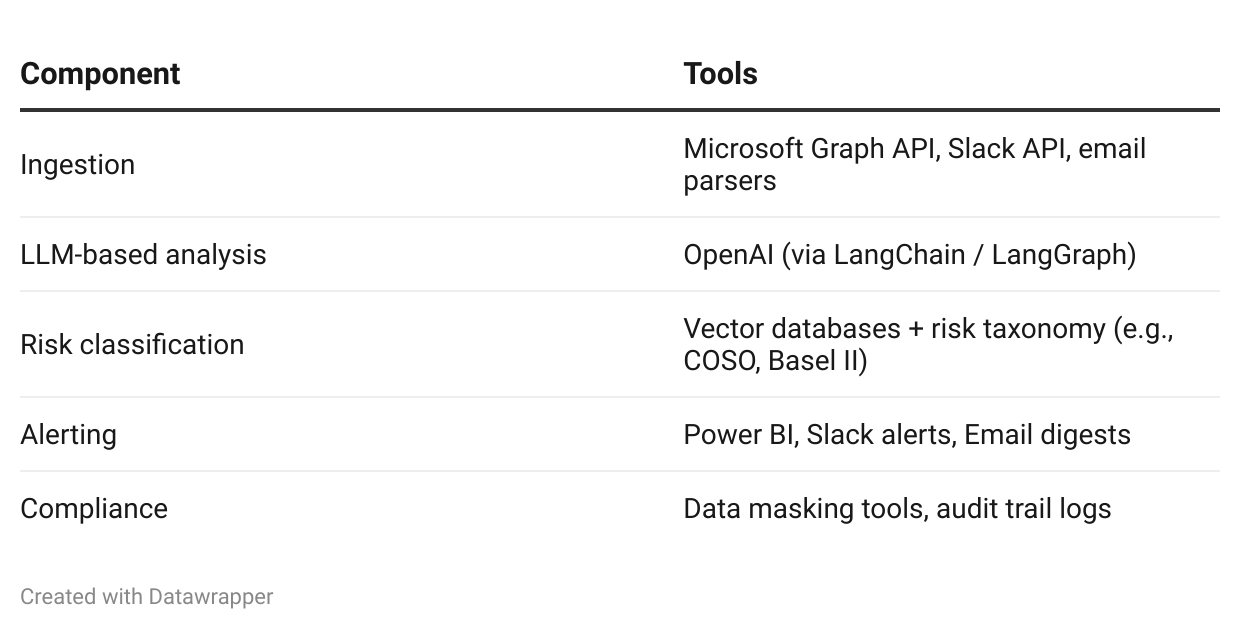Click the Vector databases text
Screen dimensions: 1240x630
792,329
